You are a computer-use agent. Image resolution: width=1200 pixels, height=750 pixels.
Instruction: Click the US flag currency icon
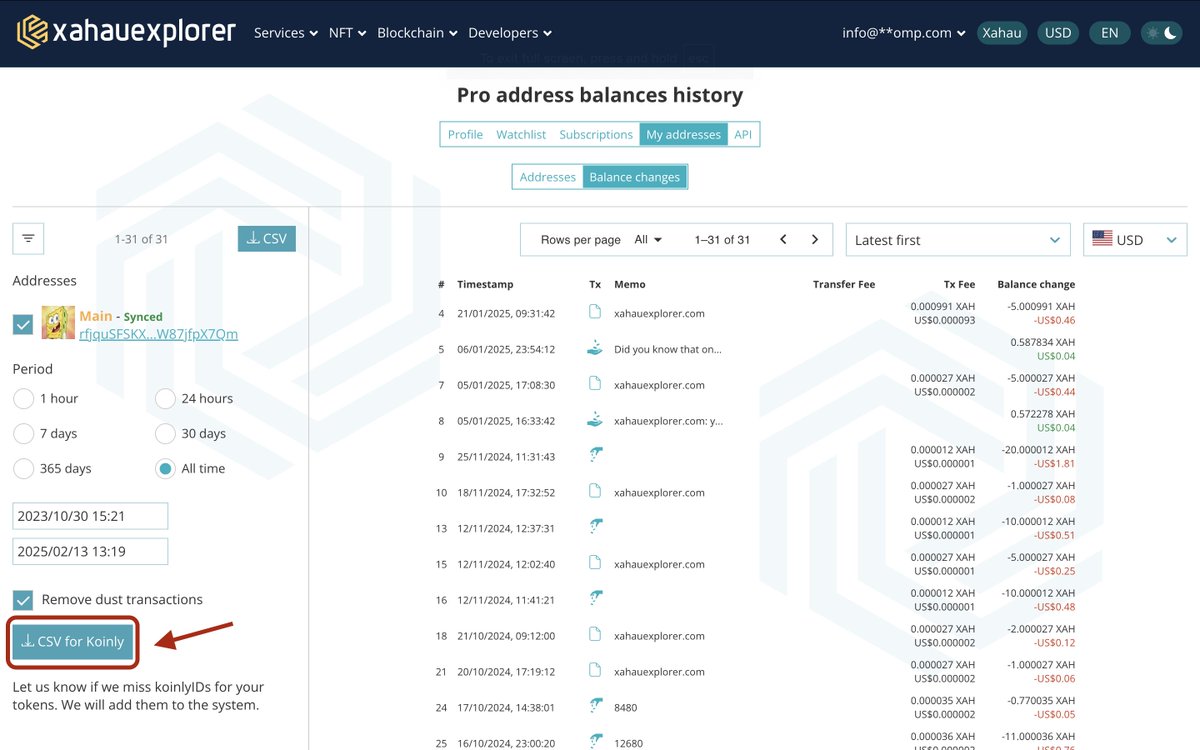[1102, 239]
